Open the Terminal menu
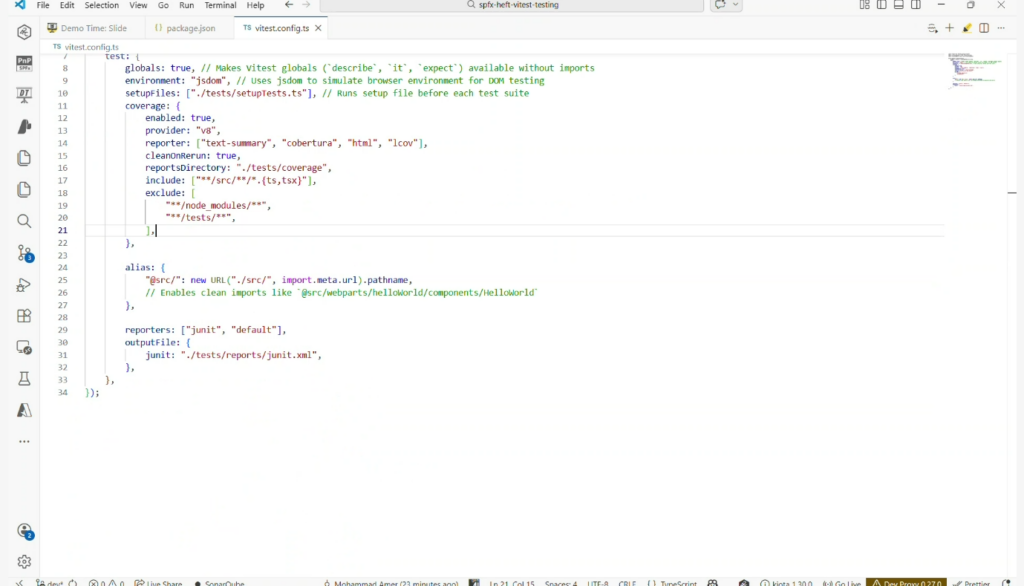1024x586 pixels. (x=220, y=5)
